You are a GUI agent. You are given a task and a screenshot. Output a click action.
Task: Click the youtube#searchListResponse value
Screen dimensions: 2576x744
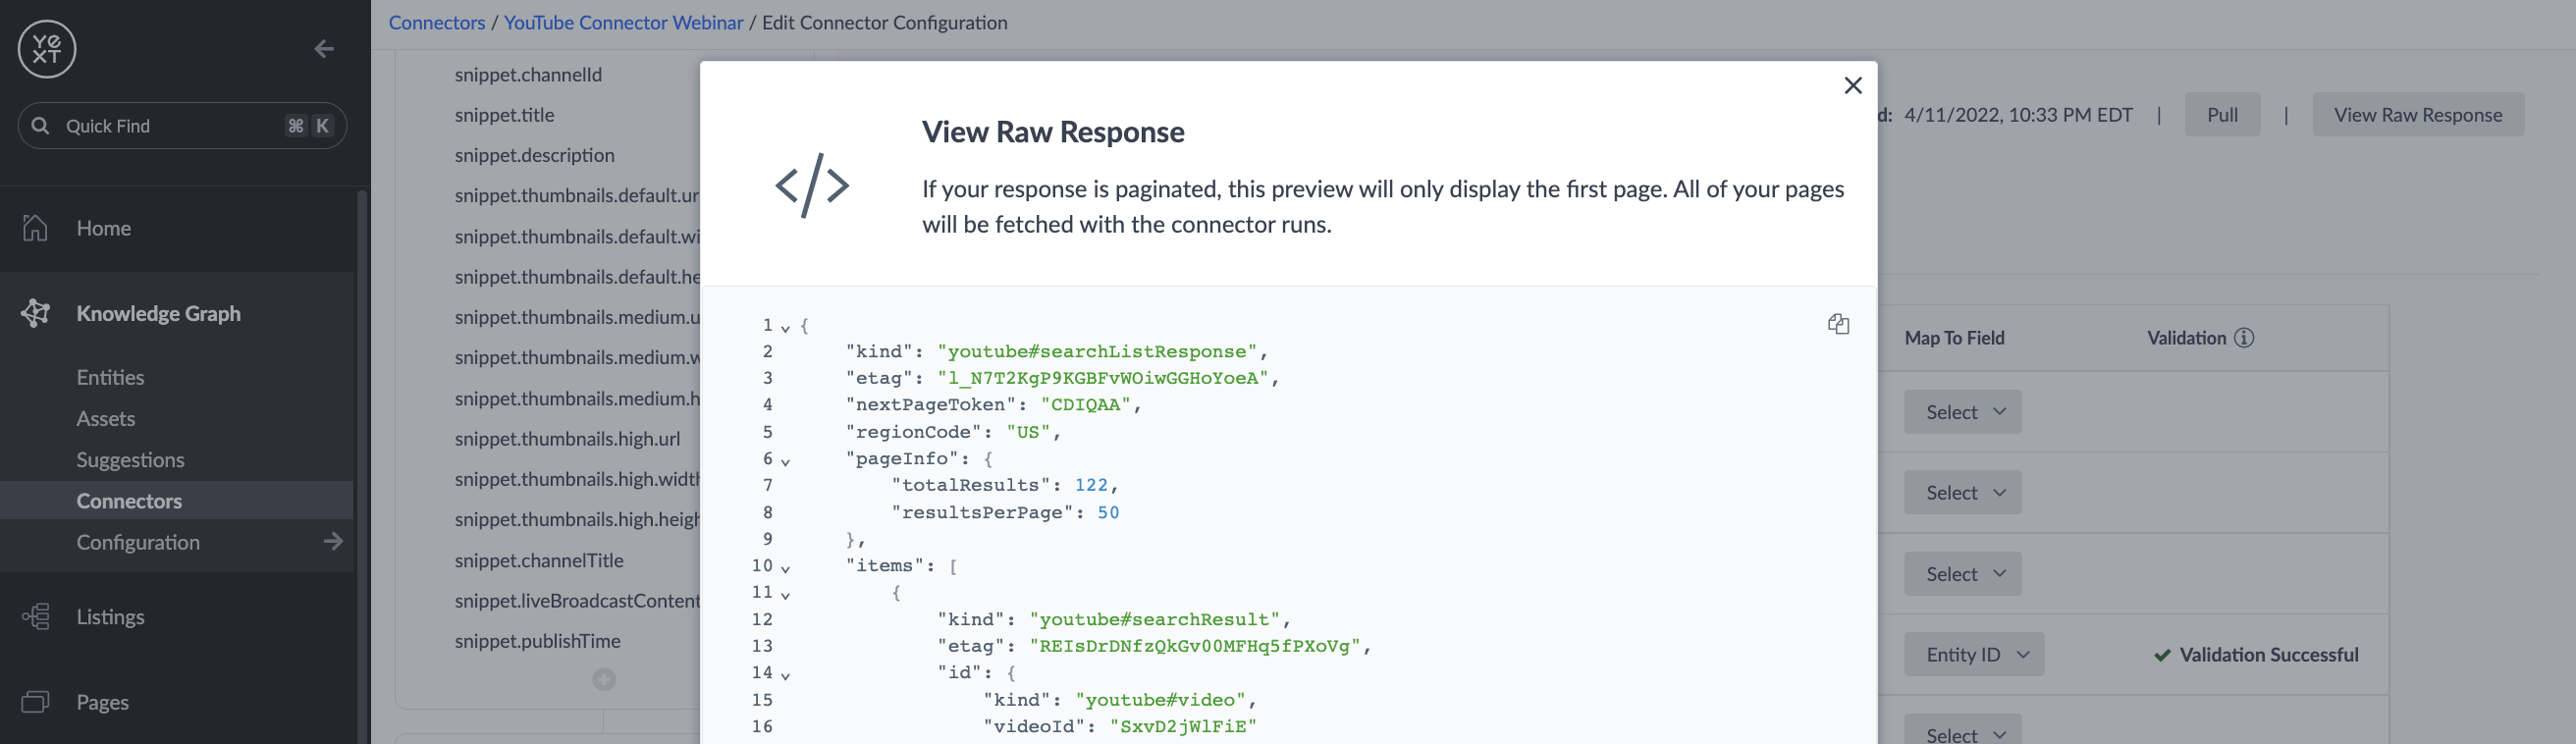(x=1097, y=352)
